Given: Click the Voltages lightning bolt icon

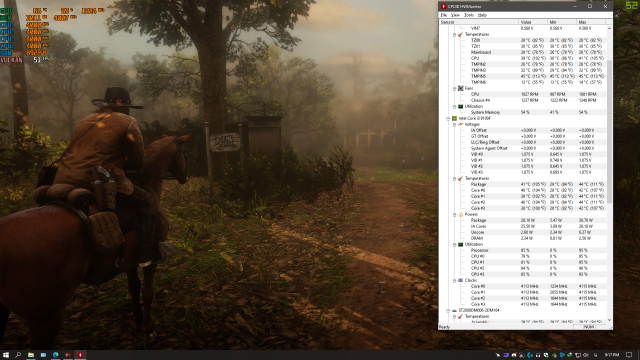Looking at the screenshot, I should click(x=460, y=124).
